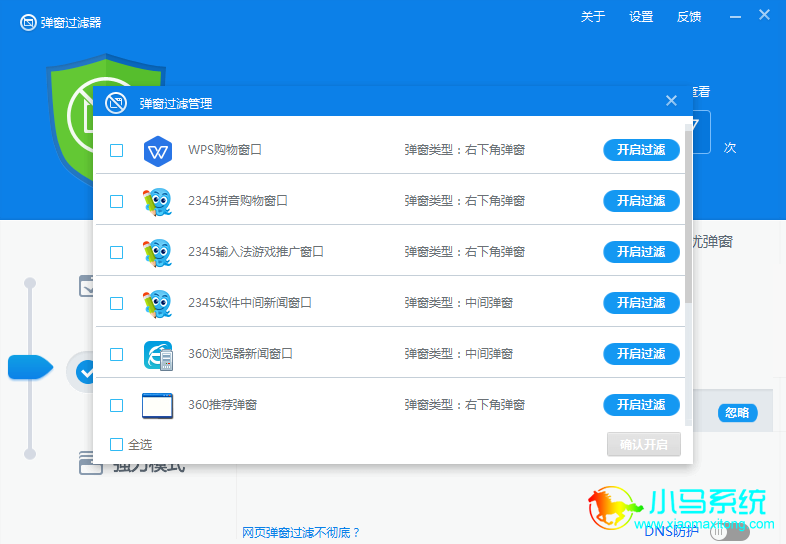The height and width of the screenshot is (544, 786).
Task: Click the 2345拼音购物窗口 name text
Action: [238, 201]
